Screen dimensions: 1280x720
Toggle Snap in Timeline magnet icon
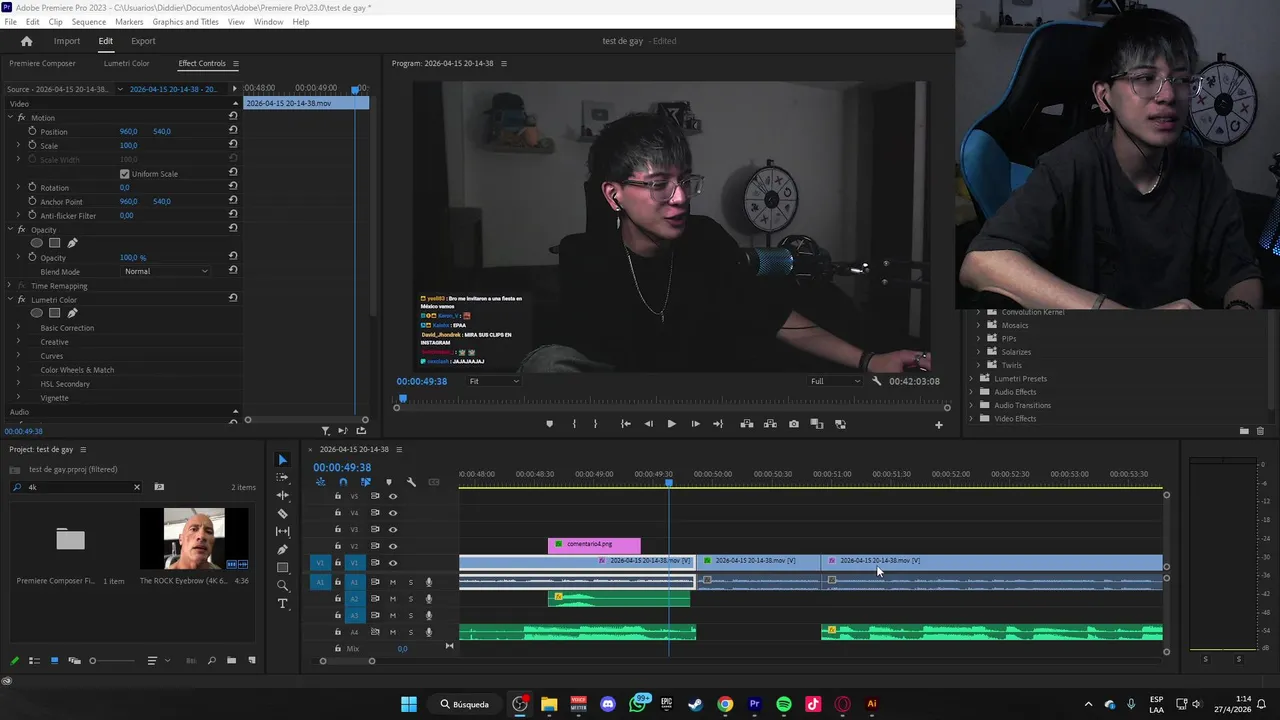[343, 482]
